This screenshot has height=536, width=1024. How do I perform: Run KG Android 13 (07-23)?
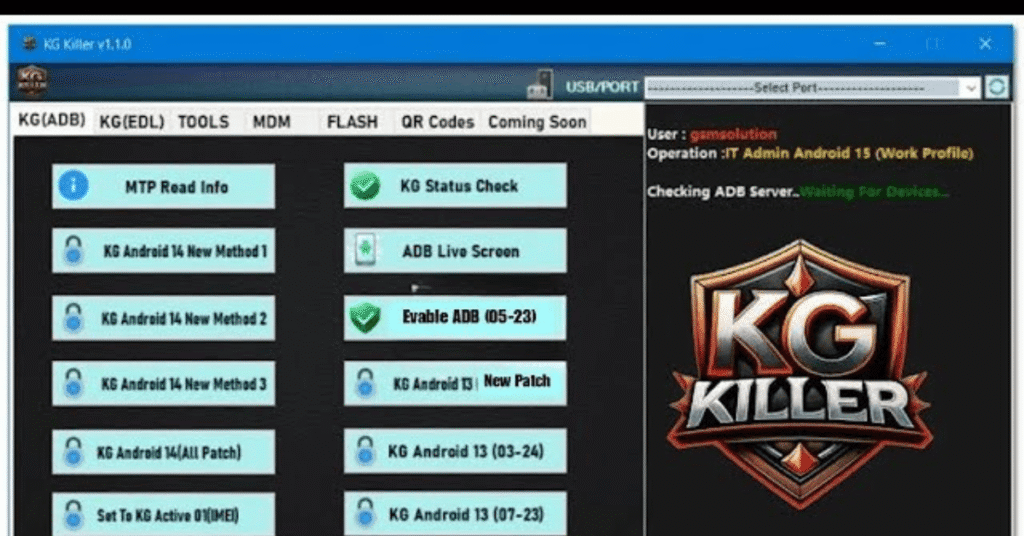tap(455, 514)
